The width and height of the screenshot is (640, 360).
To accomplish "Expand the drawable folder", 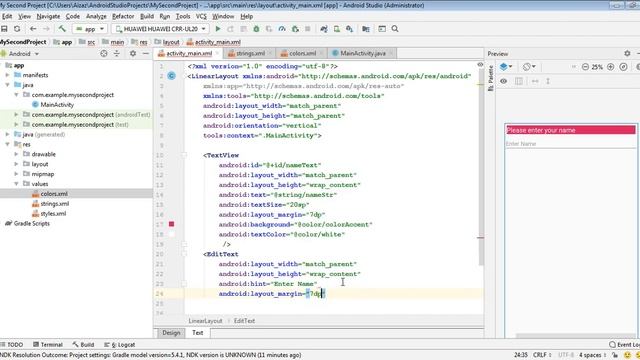I will click(x=16, y=154).
